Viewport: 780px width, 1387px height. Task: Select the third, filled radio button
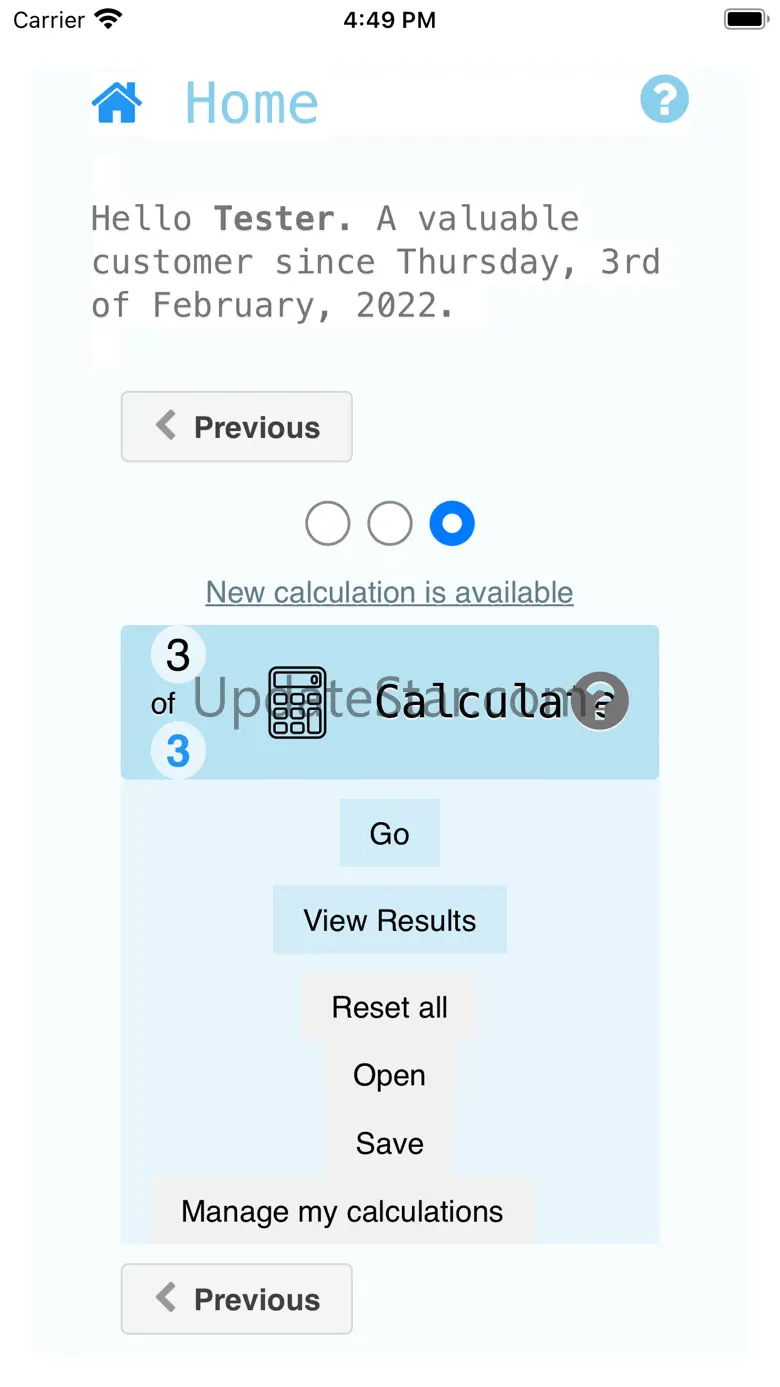coord(452,524)
